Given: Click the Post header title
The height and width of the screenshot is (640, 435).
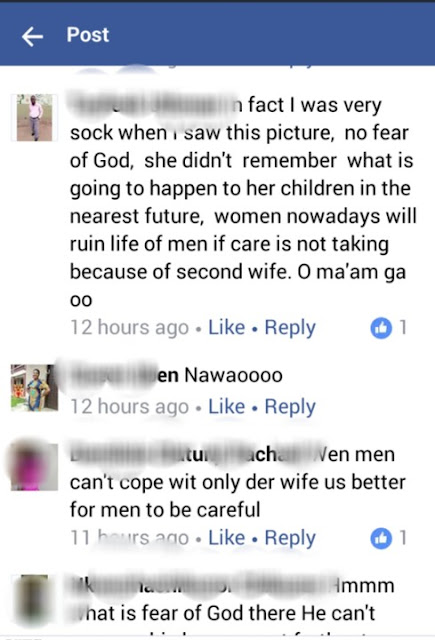Looking at the screenshot, I should 88,35.
